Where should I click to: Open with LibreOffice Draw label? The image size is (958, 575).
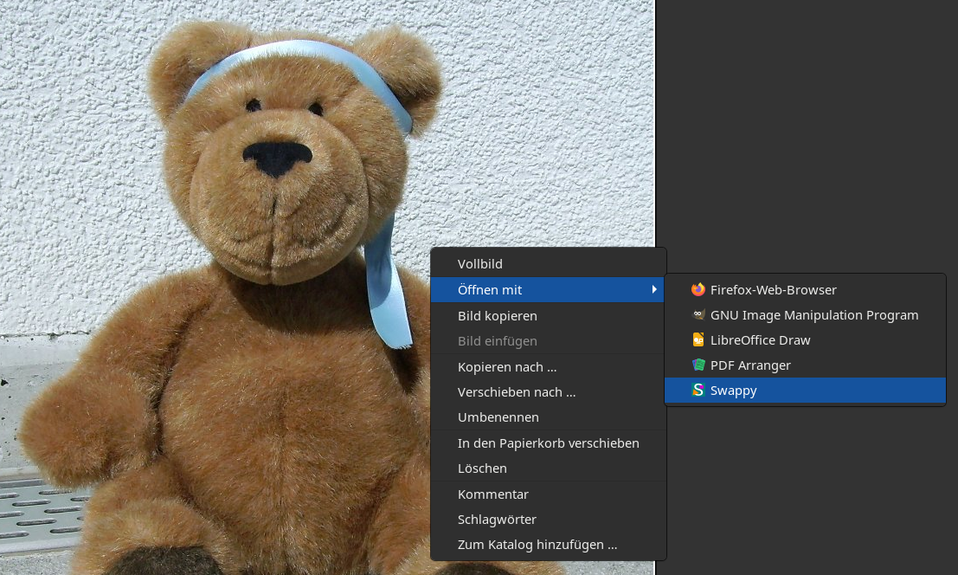[760, 340]
